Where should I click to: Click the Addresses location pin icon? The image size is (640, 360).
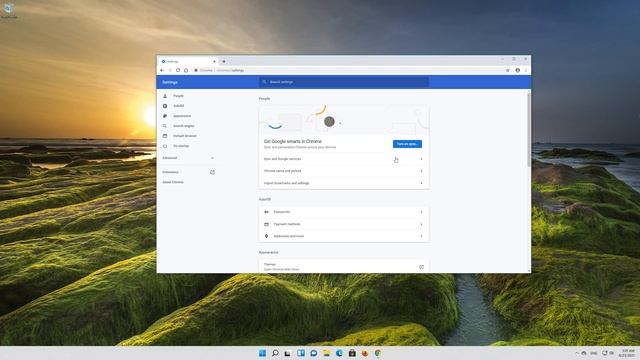point(267,236)
